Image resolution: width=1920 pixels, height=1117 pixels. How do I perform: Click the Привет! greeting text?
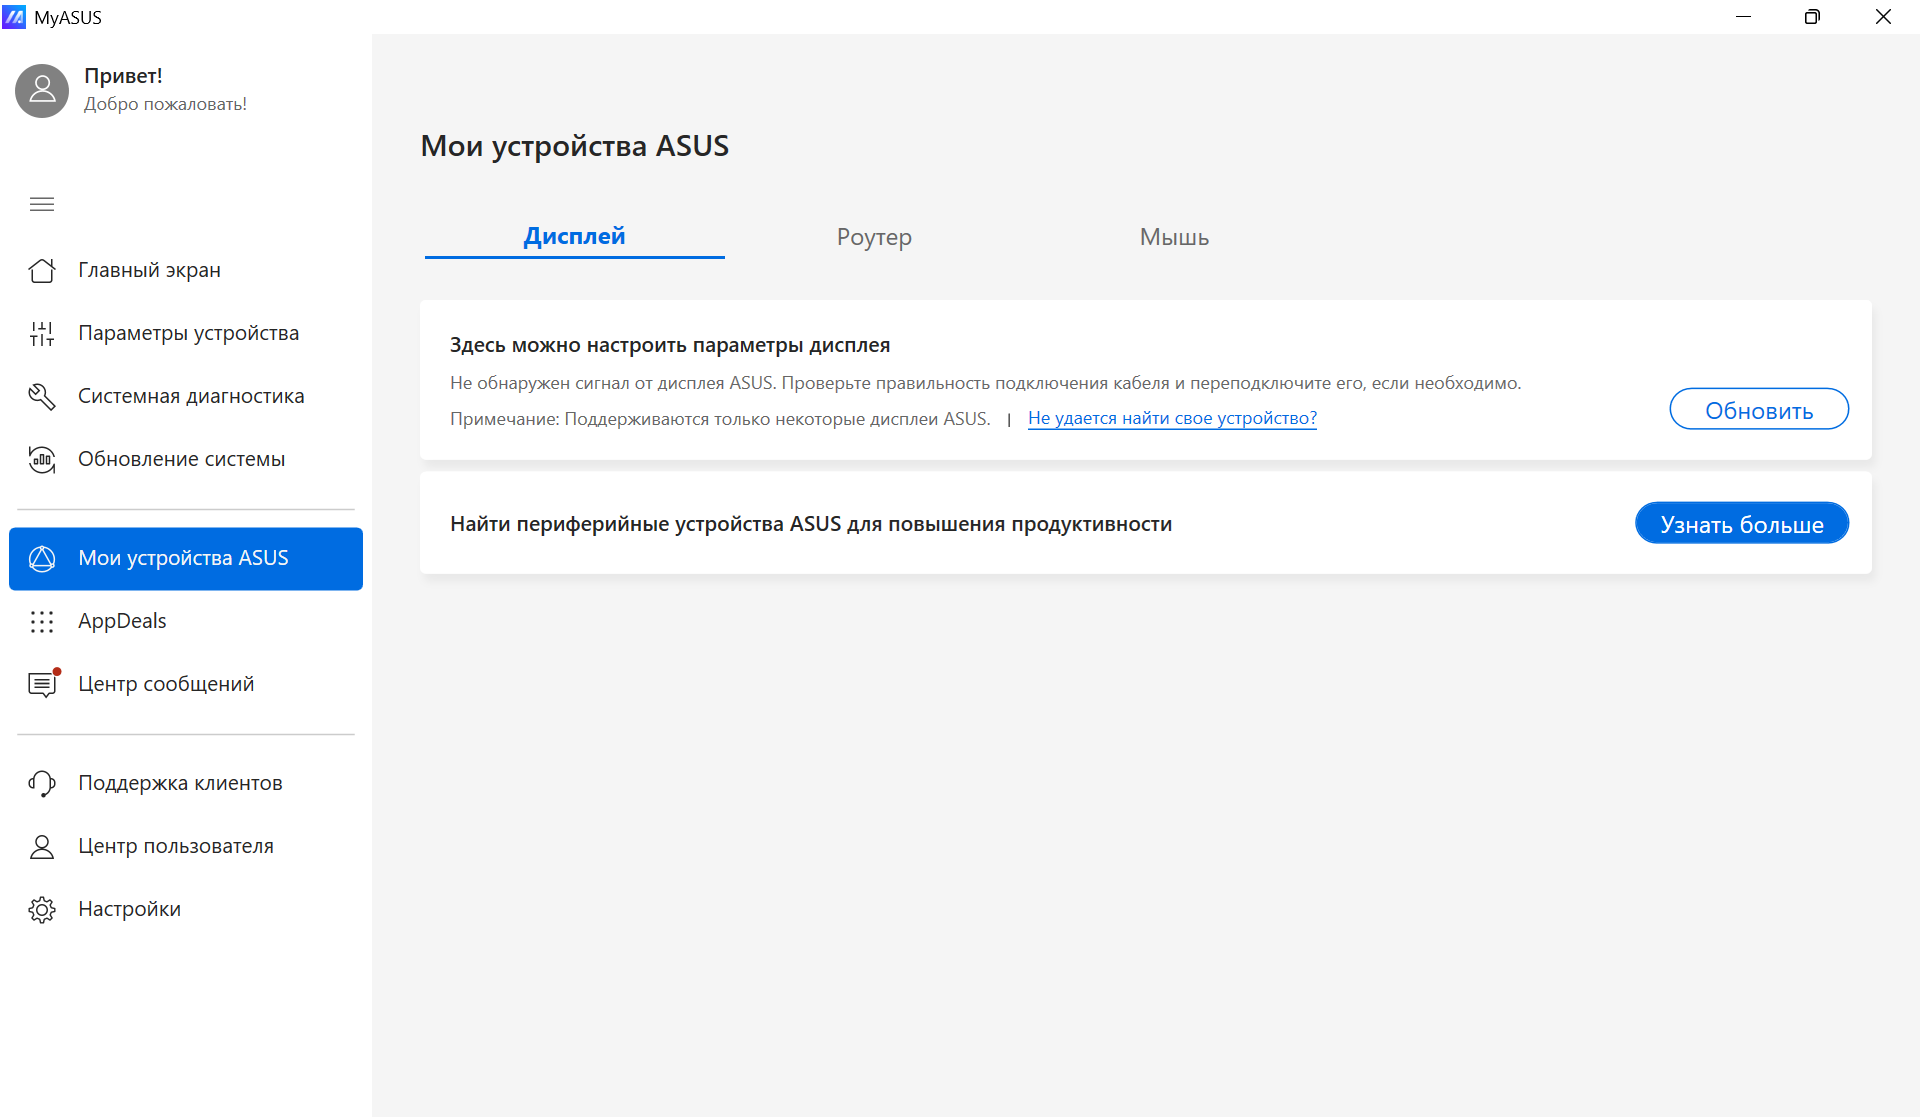coord(123,75)
